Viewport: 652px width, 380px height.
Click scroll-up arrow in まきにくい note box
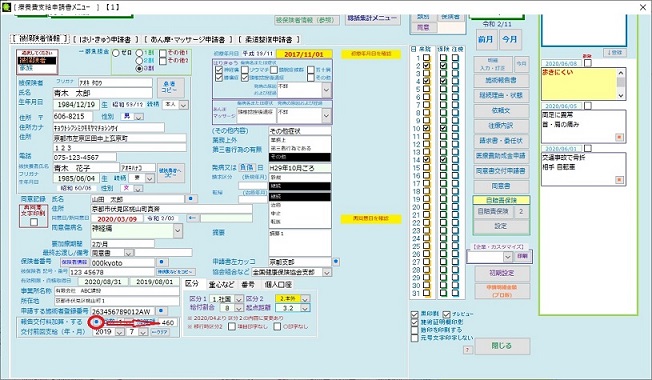(621, 73)
